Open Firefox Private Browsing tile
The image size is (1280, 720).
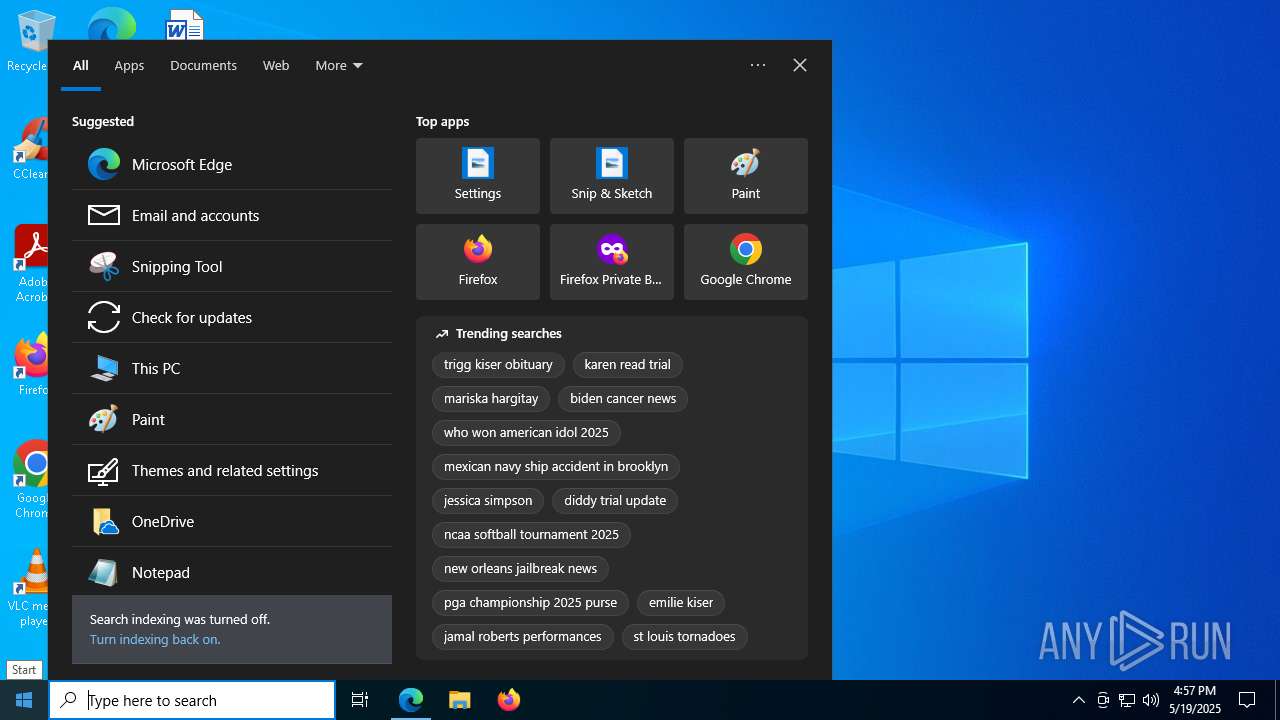612,262
